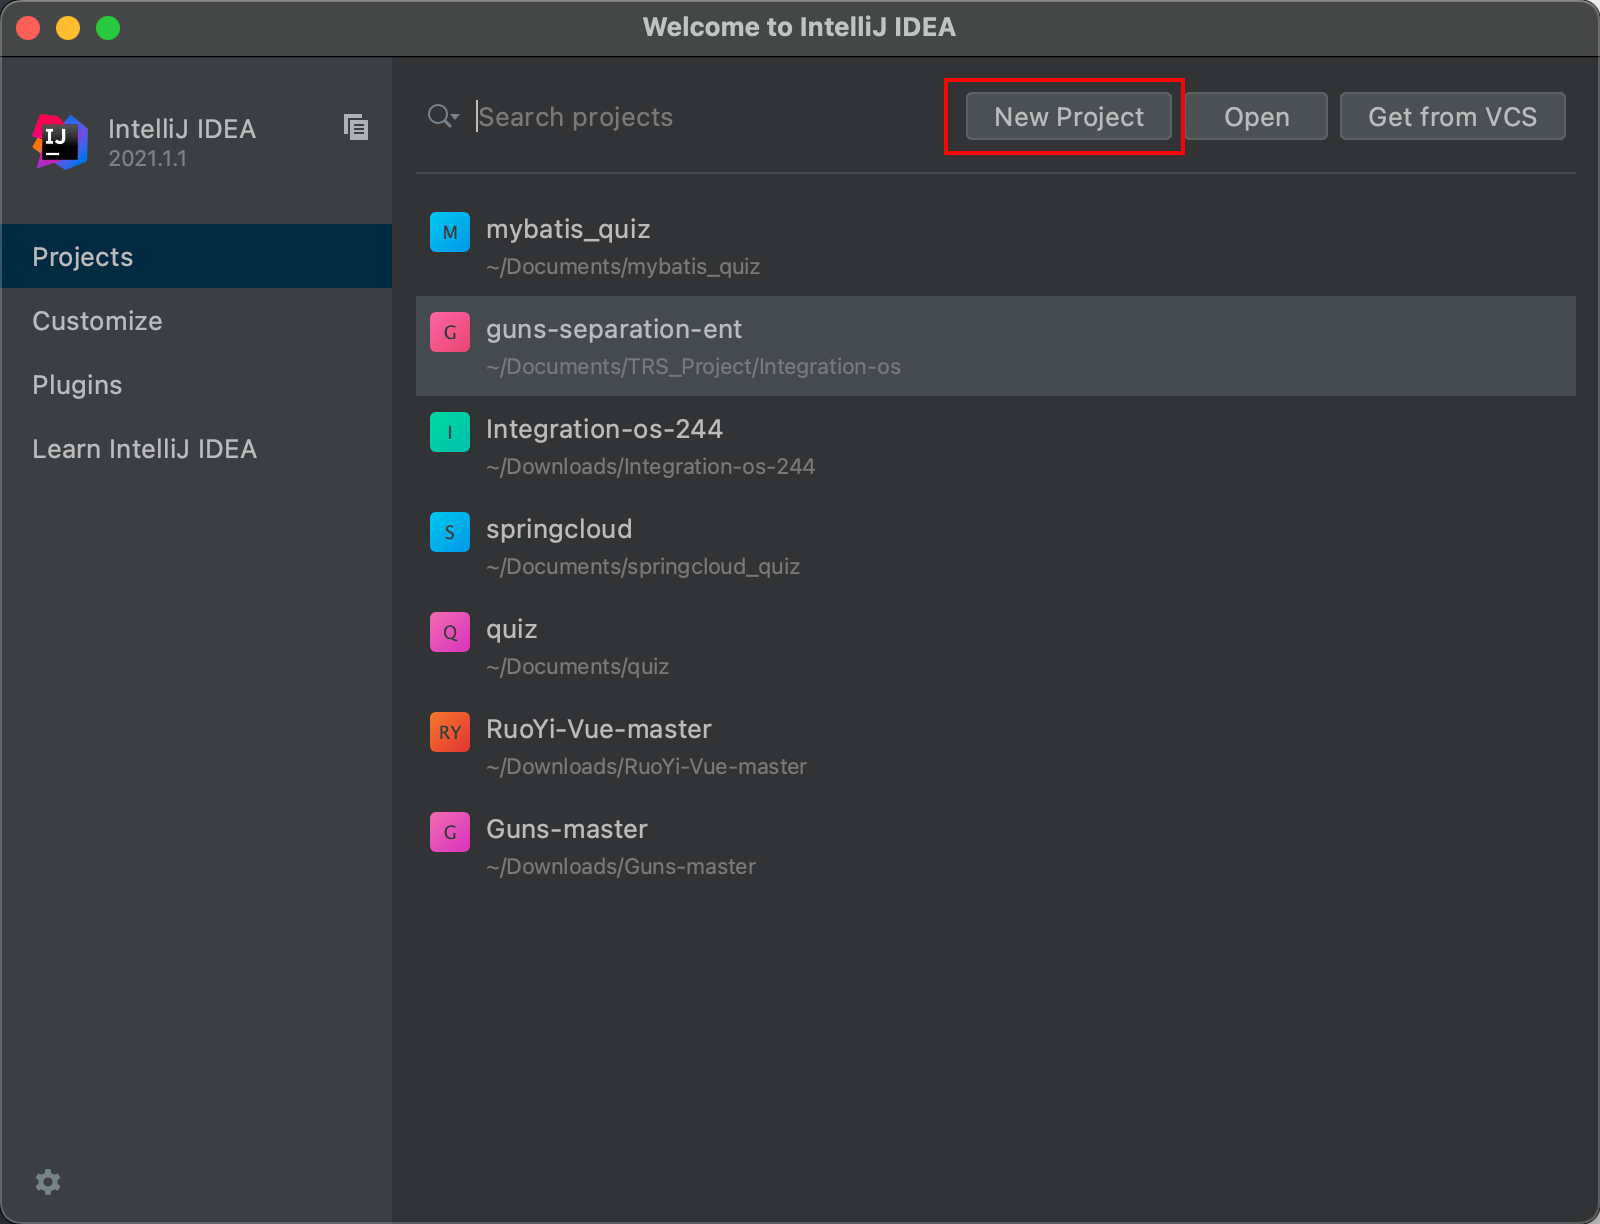The height and width of the screenshot is (1224, 1600).
Task: Click Get from VCS button
Action: [x=1452, y=116]
